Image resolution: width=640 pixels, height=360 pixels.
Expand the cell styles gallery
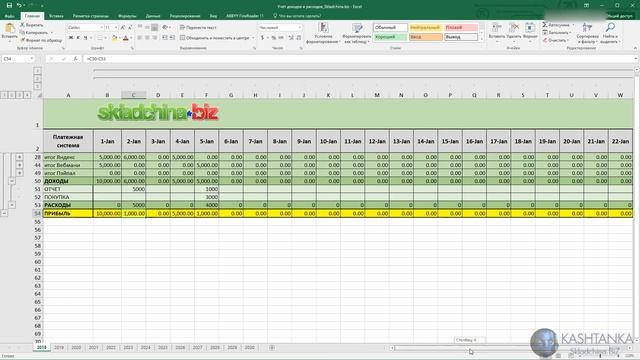(x=482, y=39)
